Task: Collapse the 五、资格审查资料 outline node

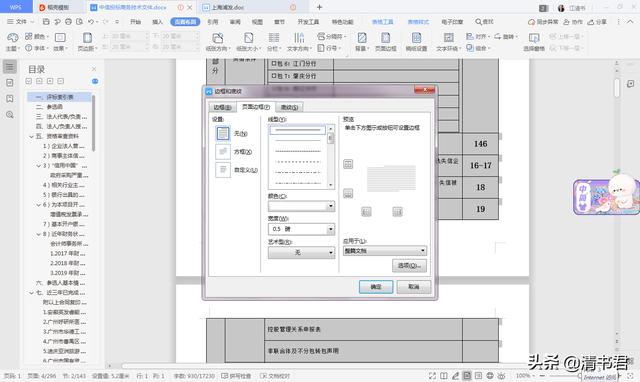Action: coord(31,136)
